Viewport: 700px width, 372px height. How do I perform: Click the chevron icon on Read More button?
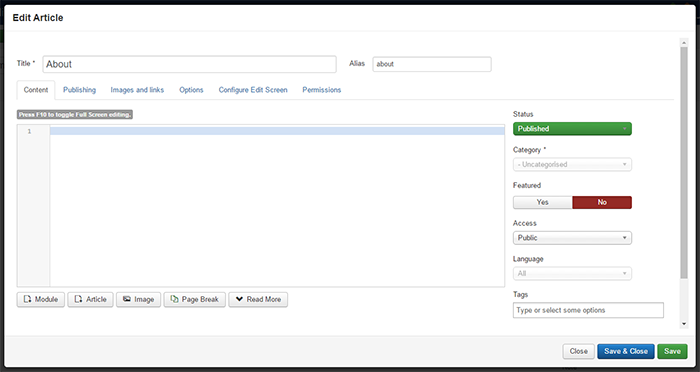[x=239, y=299]
